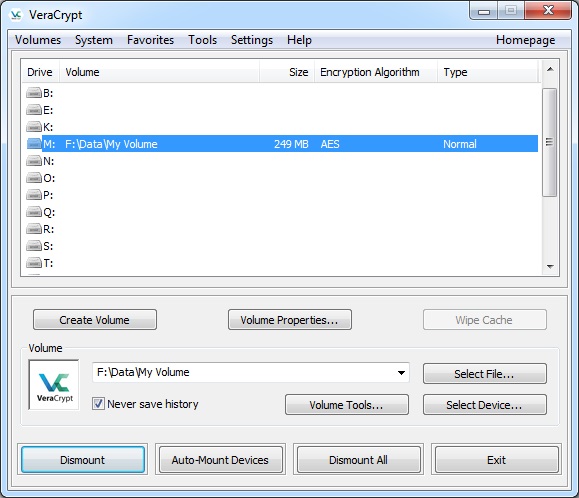Screen dimensions: 579x498
Task: Click the Select Device button
Action: pyautogui.click(x=484, y=405)
